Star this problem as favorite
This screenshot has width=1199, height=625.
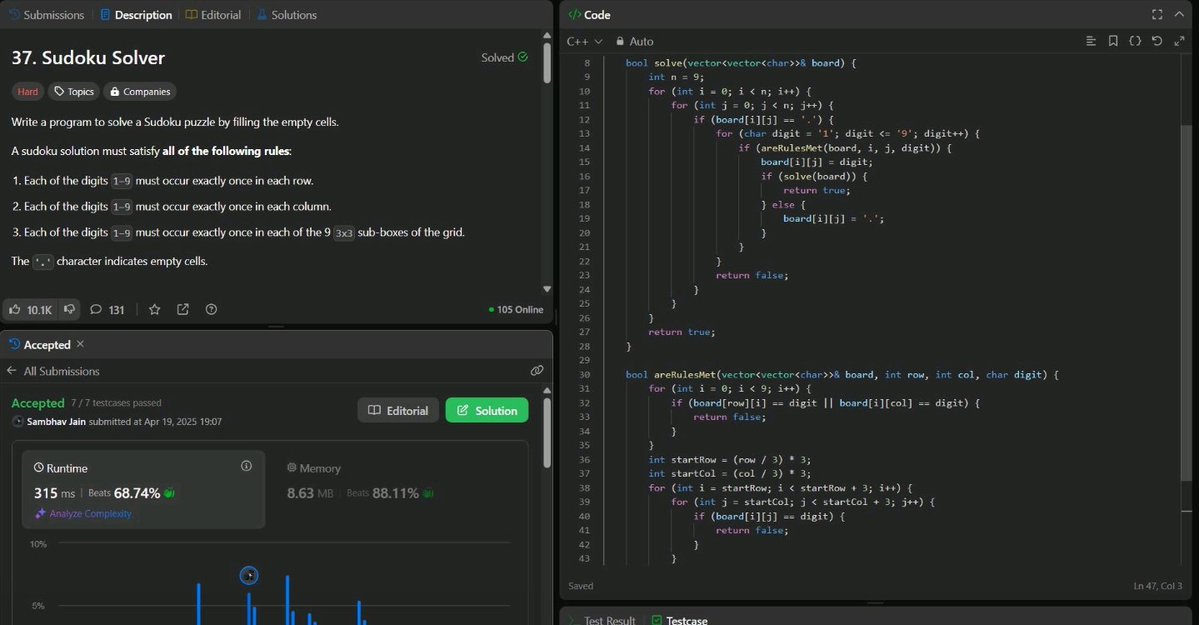pyautogui.click(x=154, y=309)
